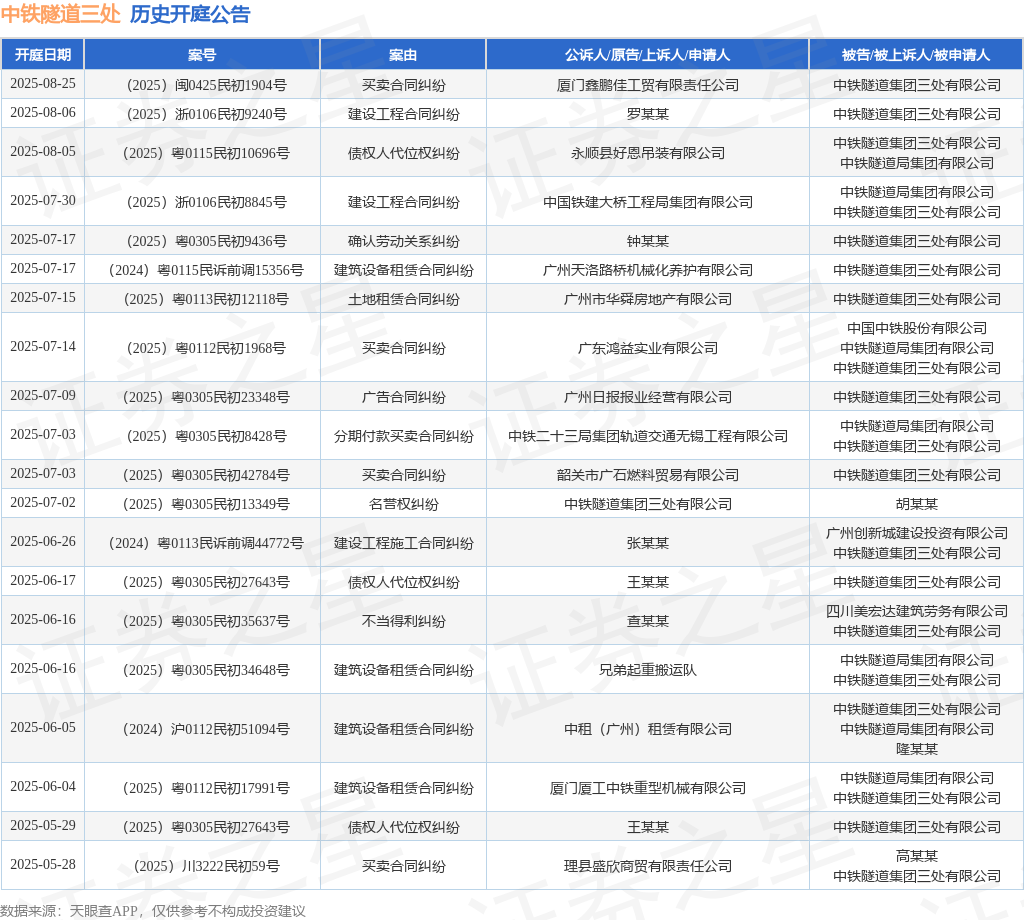Select the date cell 2025-05-28
1024x920 pixels.
coord(43,864)
